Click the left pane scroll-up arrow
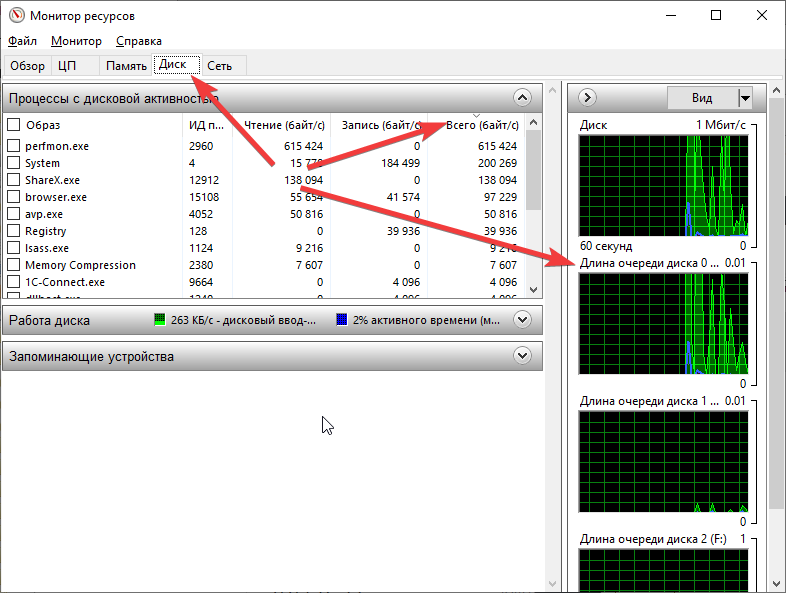This screenshot has height=593, width=786. pyautogui.click(x=552, y=91)
